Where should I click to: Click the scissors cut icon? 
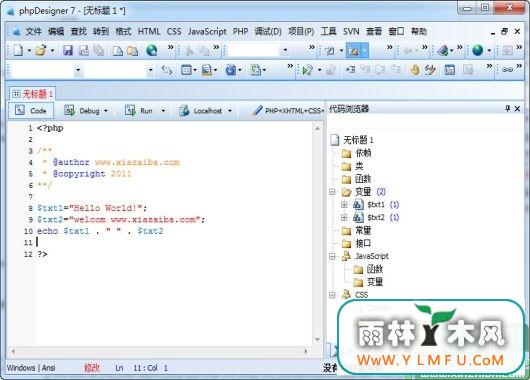pos(189,51)
